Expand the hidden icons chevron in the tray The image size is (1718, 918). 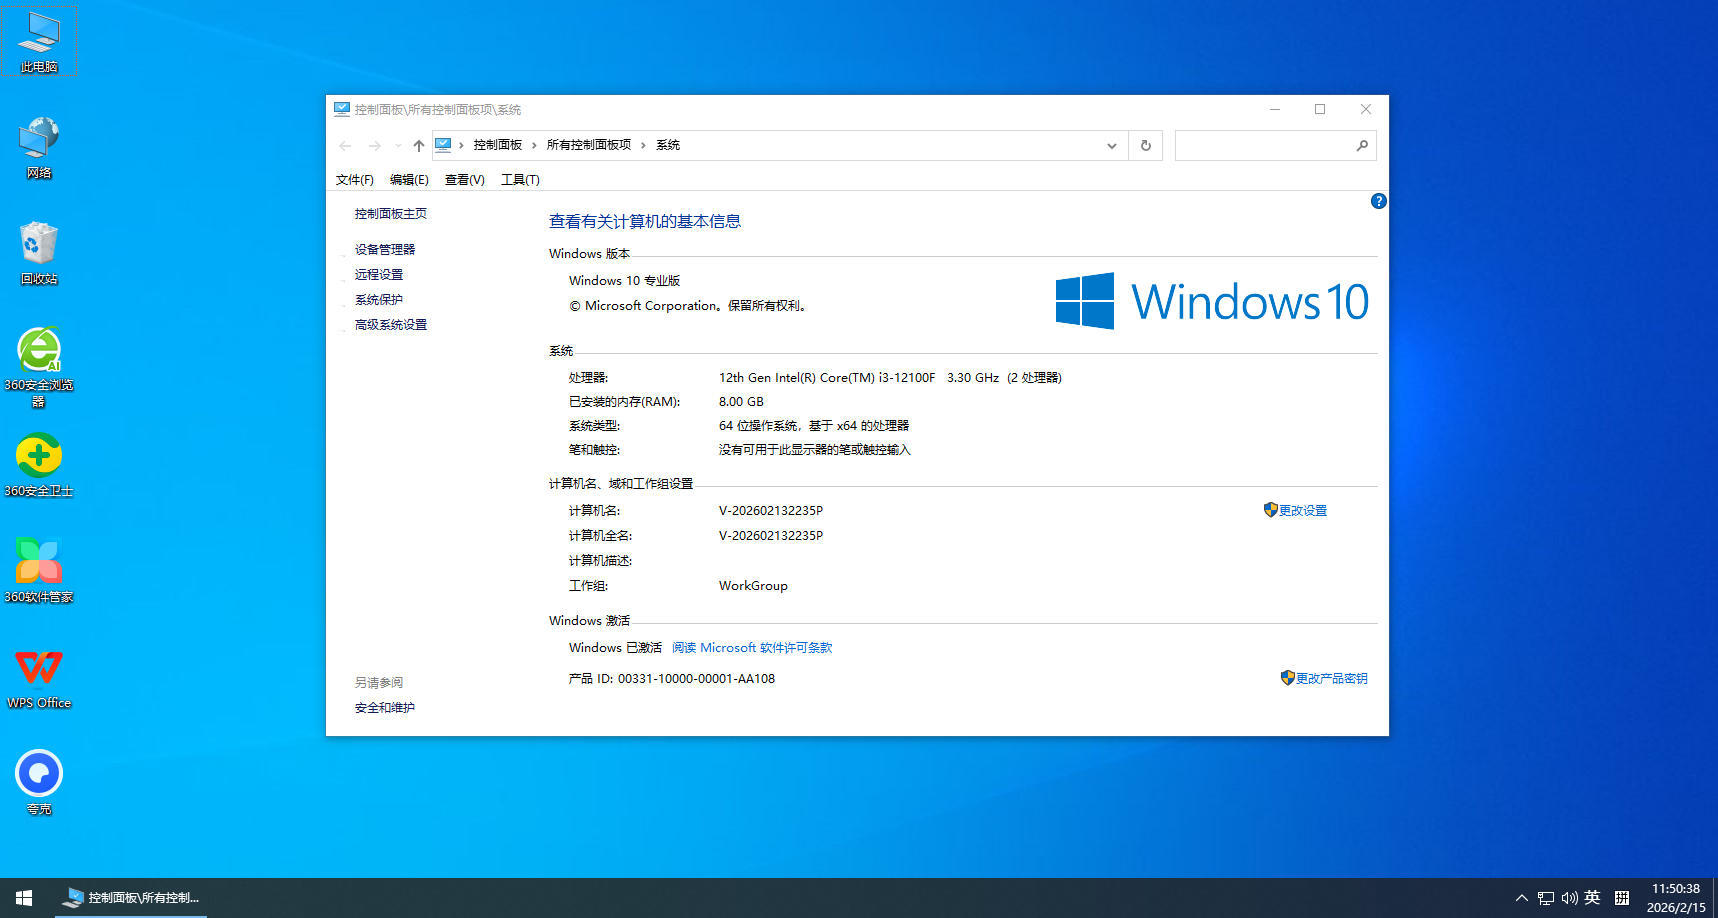coord(1520,897)
